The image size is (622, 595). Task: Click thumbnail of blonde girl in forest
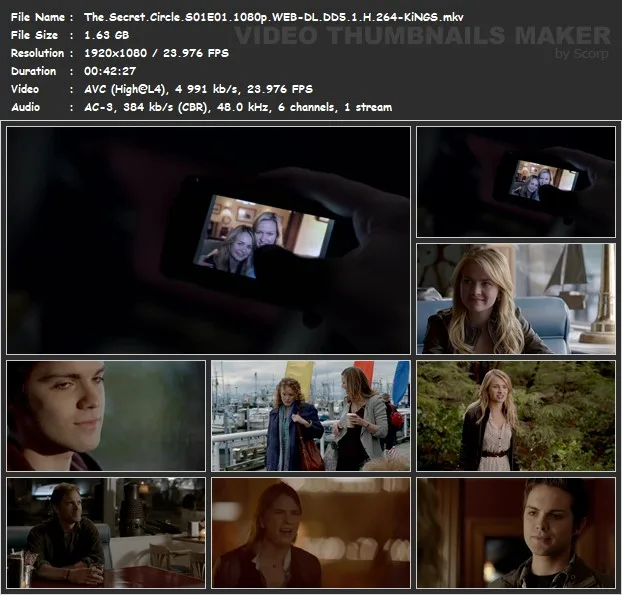point(516,416)
